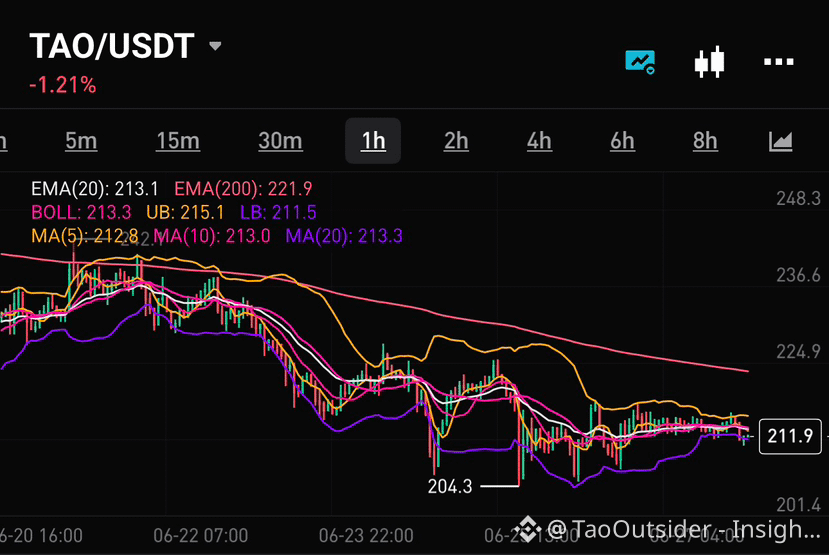The image size is (829, 555).
Task: Tap the MA(10): 213.0 indicator label
Action: coord(212,236)
